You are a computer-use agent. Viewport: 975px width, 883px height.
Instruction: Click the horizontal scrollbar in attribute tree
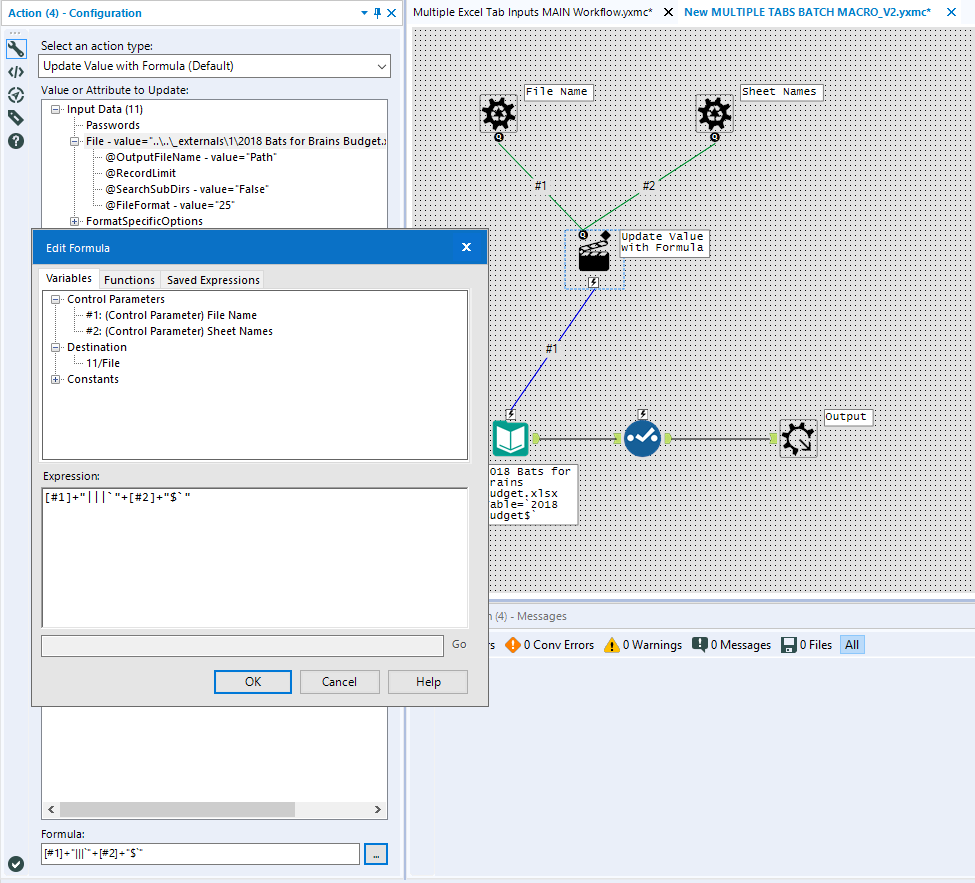pos(176,809)
